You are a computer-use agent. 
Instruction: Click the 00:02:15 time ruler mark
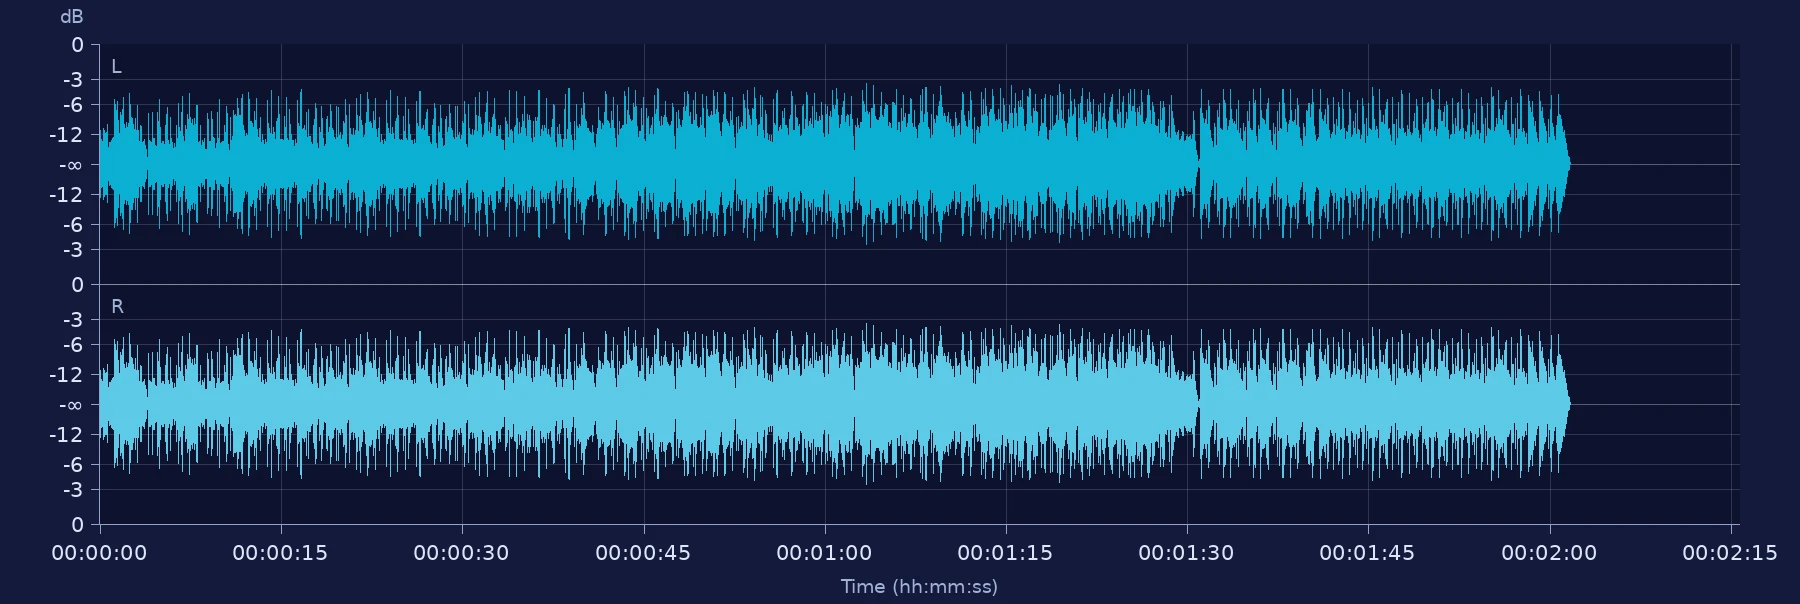[1730, 553]
